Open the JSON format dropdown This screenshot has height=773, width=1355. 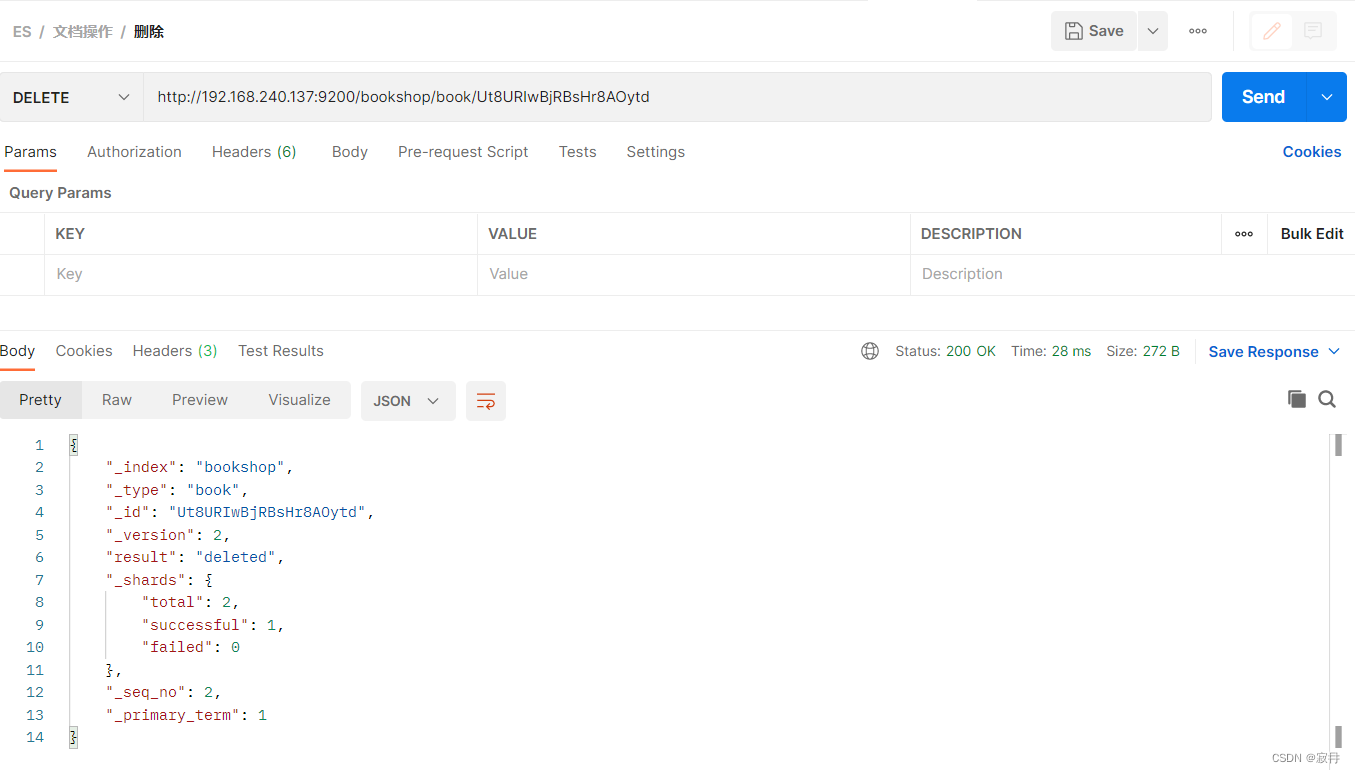pos(408,401)
